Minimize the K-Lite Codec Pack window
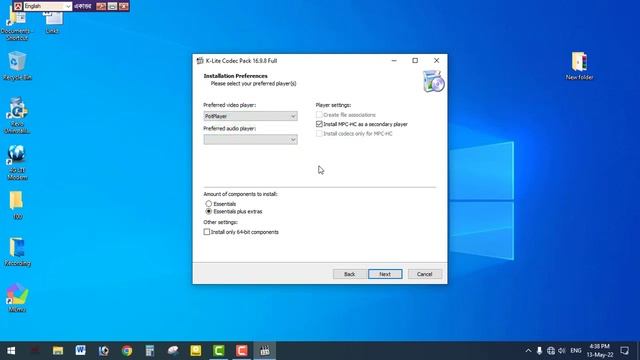The width and height of the screenshot is (640, 360). pos(394,60)
